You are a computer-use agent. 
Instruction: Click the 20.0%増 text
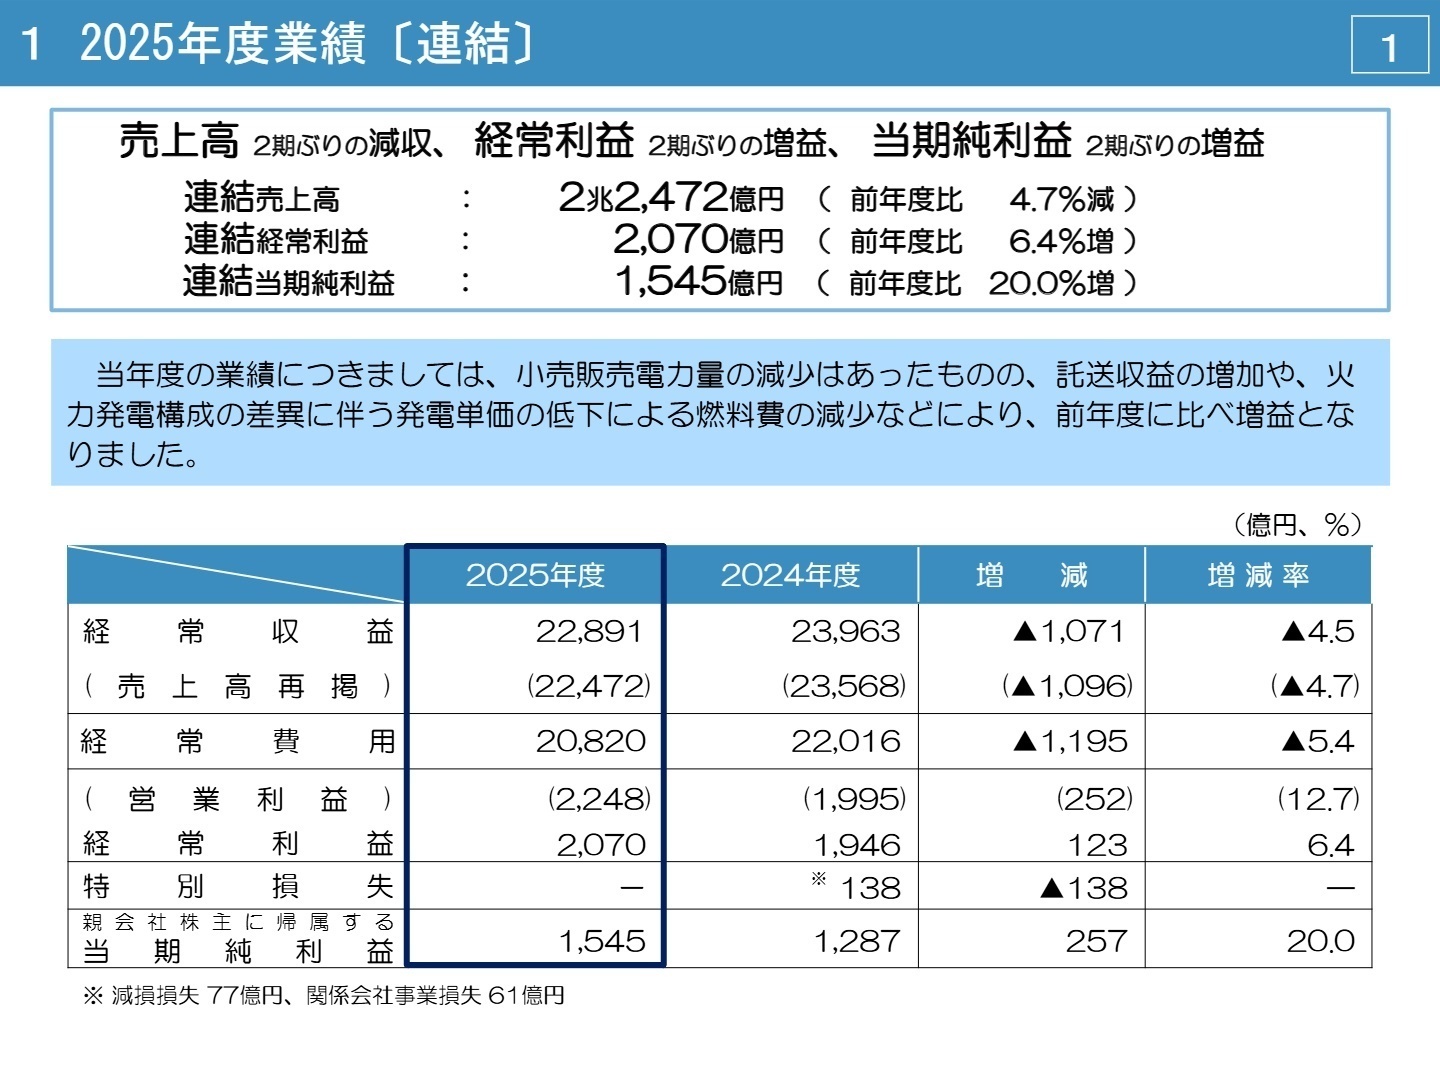point(1051,283)
